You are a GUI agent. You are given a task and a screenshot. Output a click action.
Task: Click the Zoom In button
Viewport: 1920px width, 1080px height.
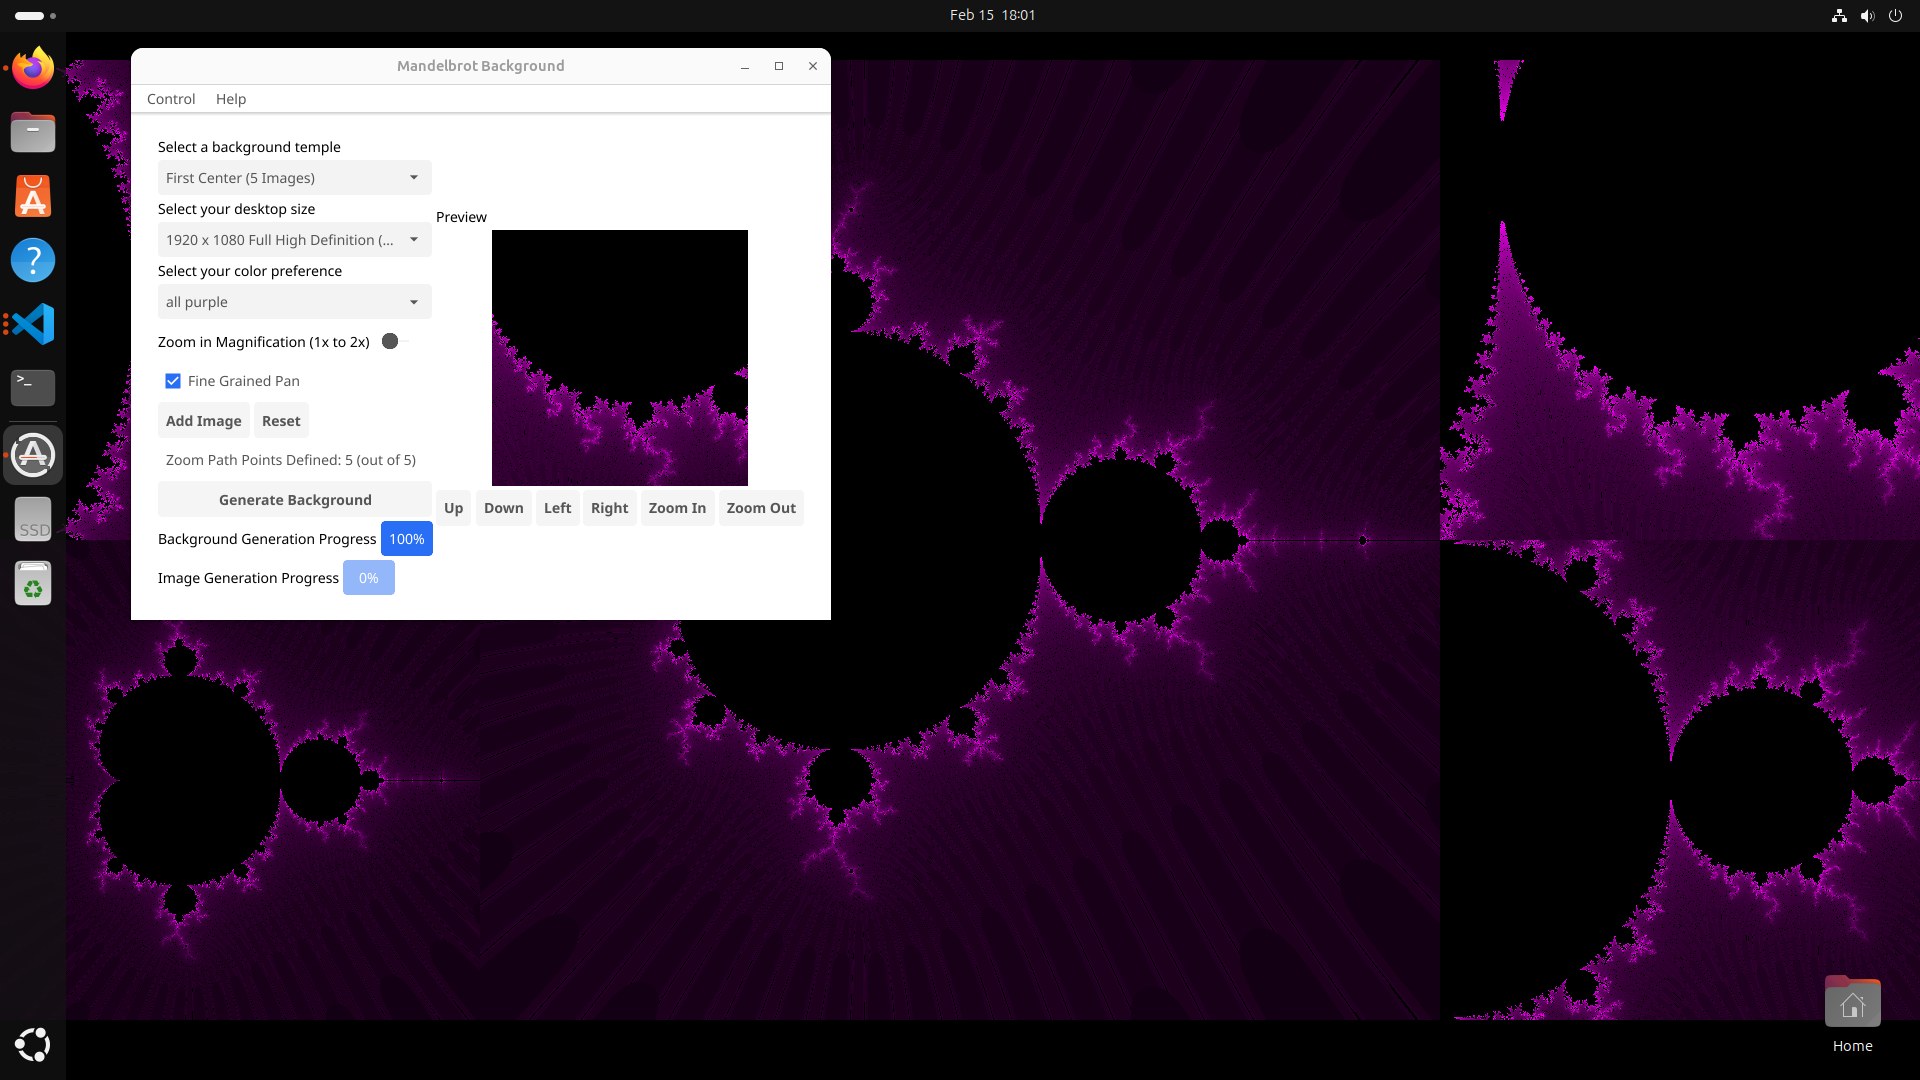coord(677,508)
